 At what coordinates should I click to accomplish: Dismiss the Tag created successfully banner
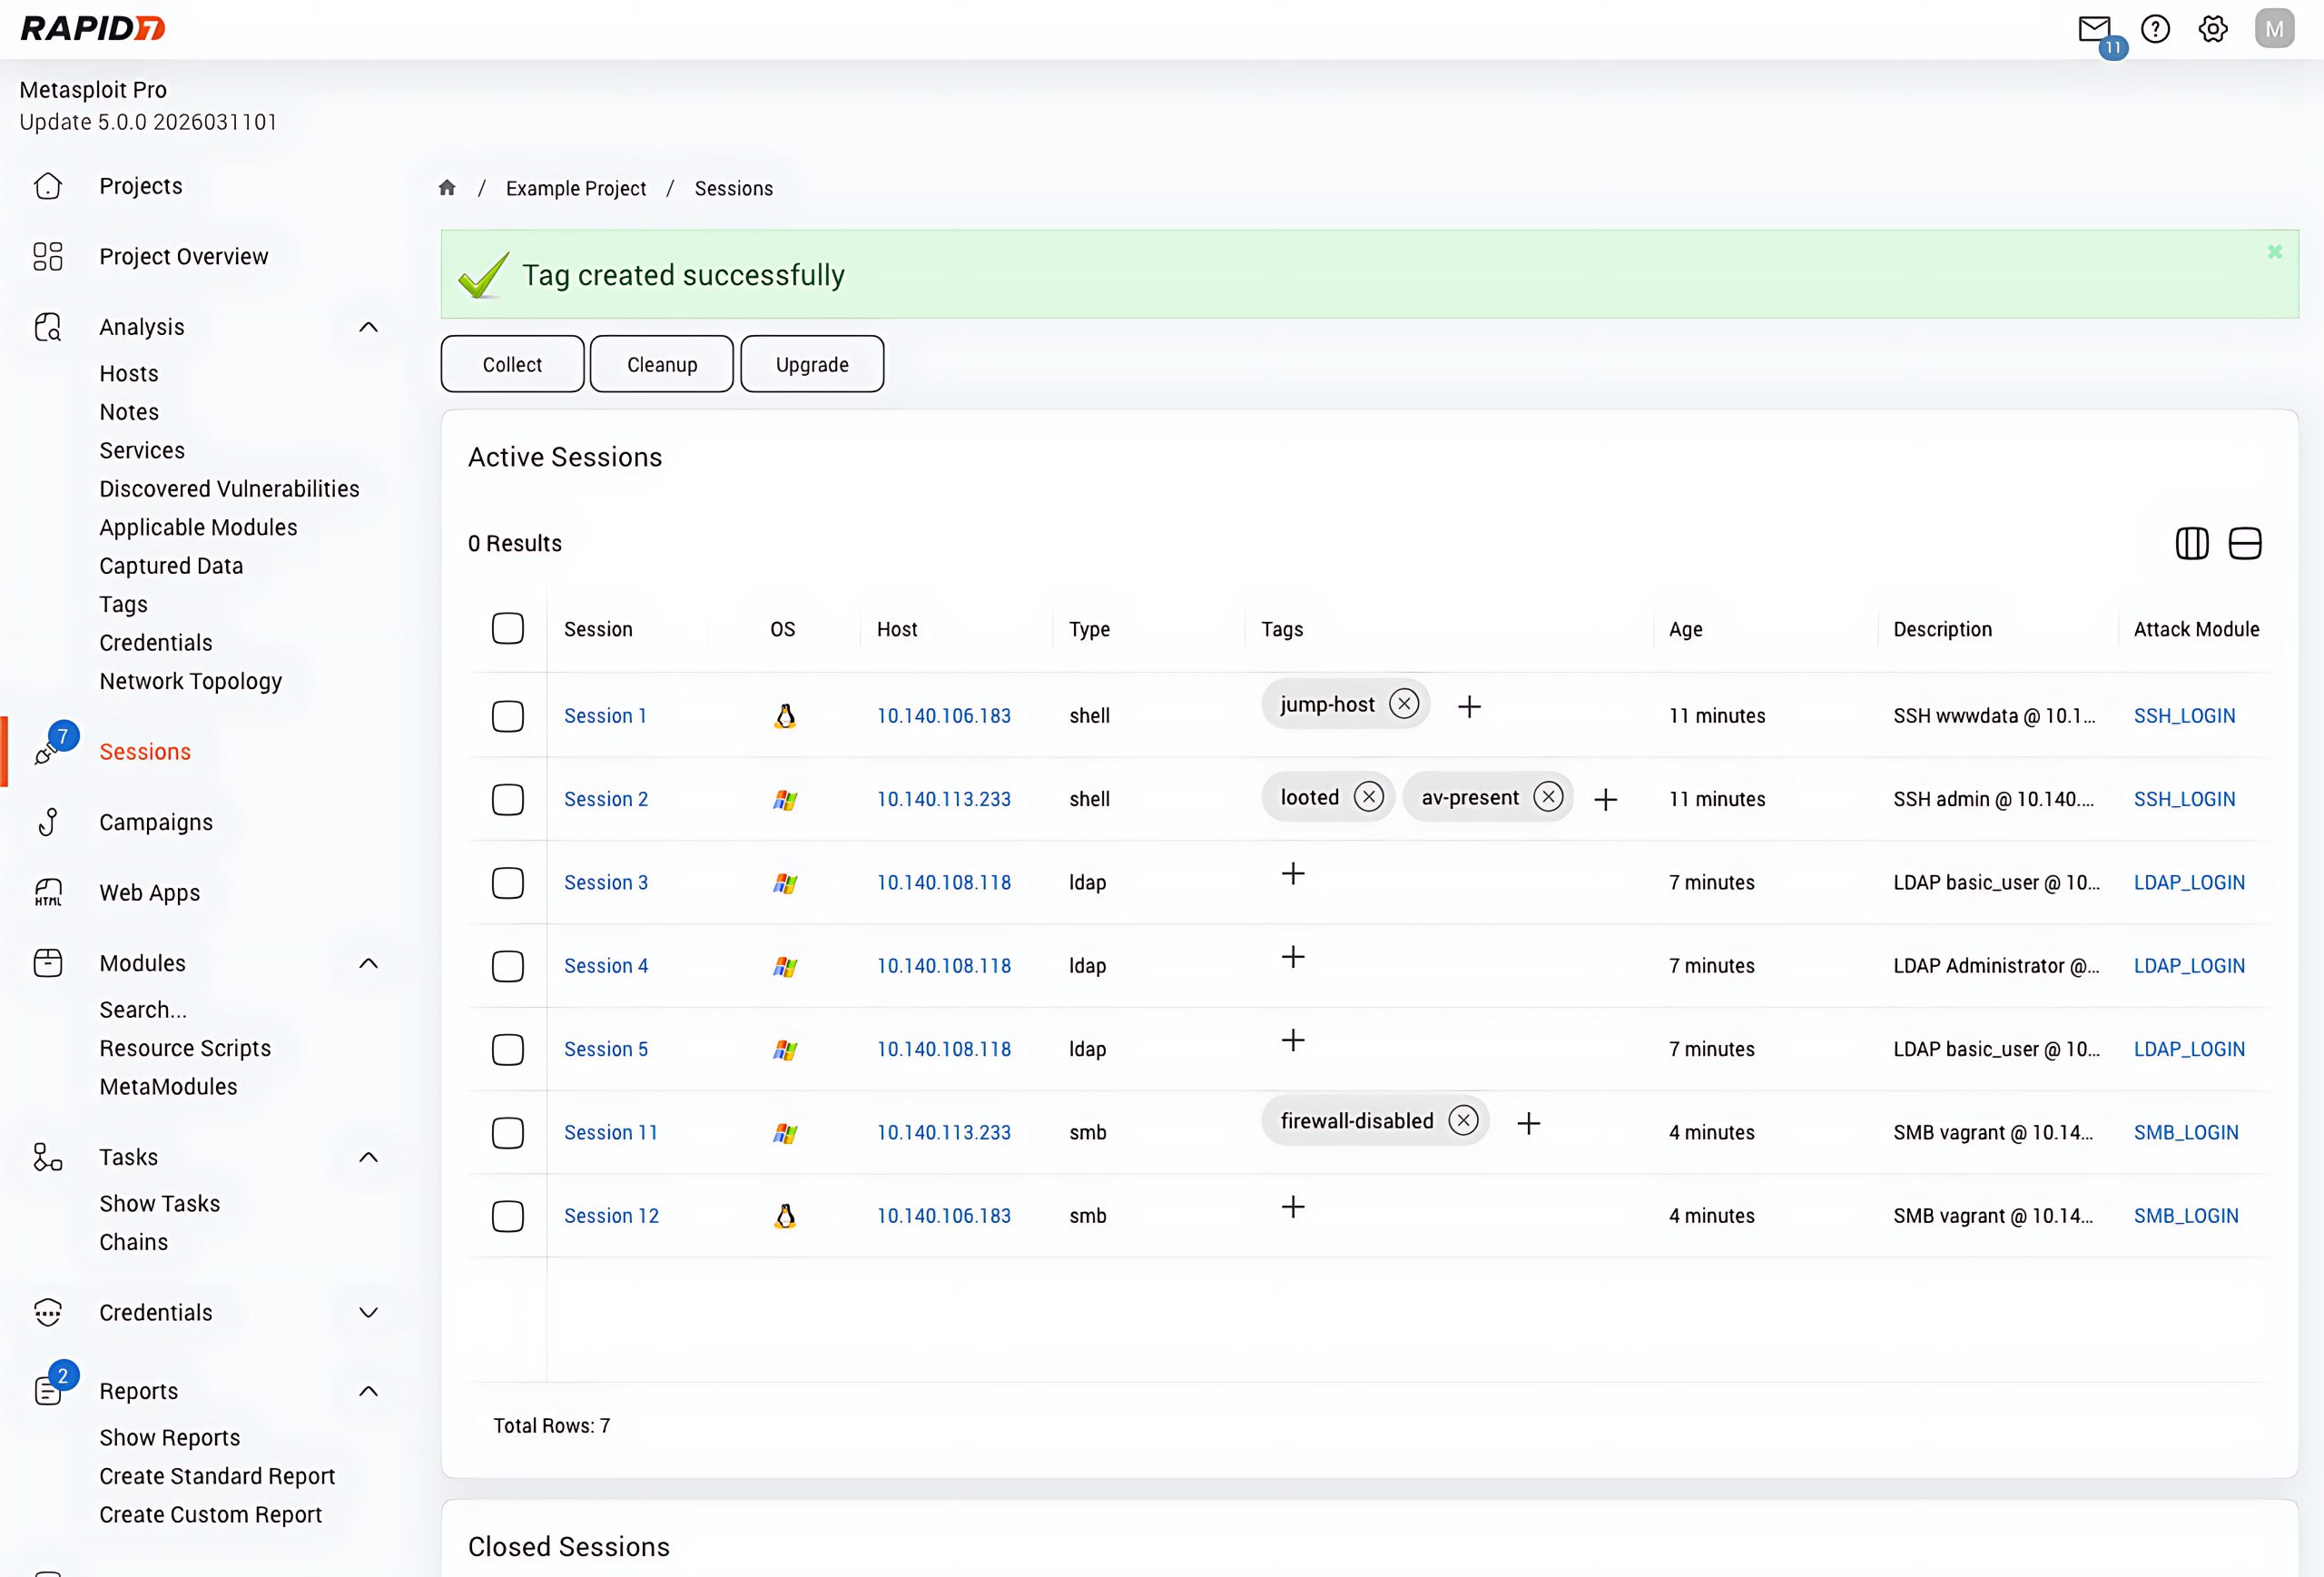pos(2275,252)
